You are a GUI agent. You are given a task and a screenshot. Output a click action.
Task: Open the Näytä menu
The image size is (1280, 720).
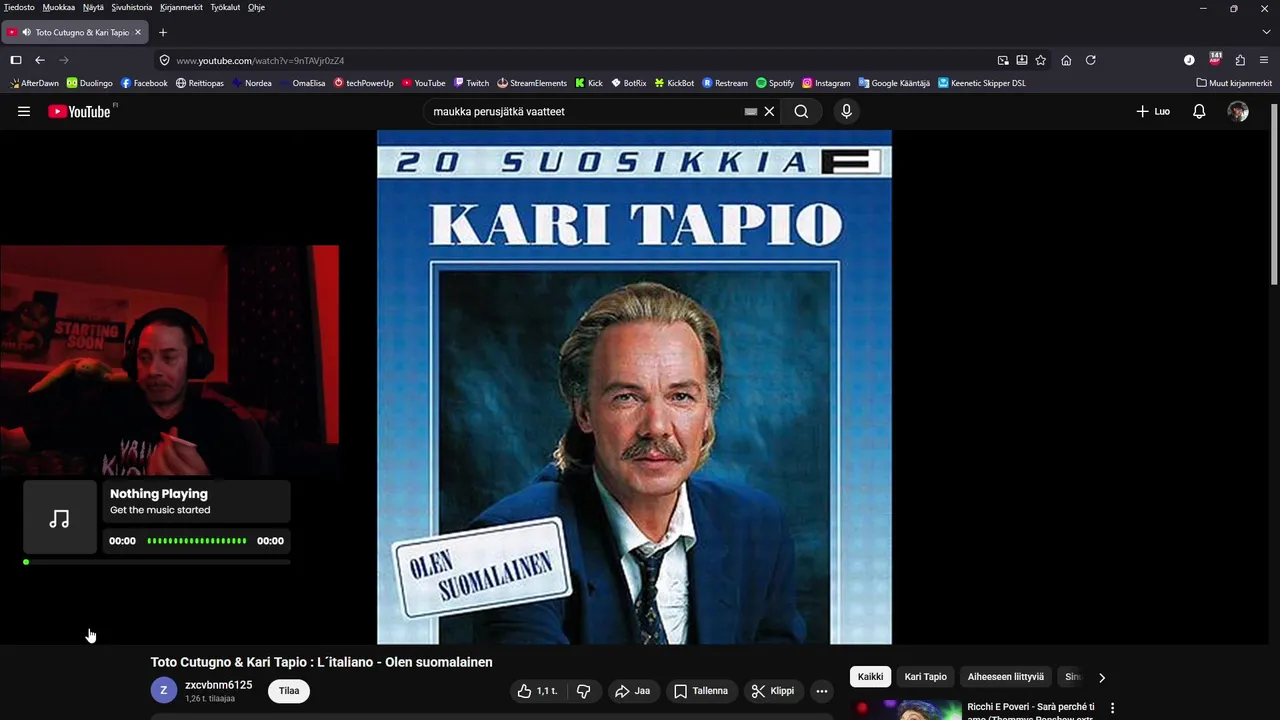click(x=93, y=7)
